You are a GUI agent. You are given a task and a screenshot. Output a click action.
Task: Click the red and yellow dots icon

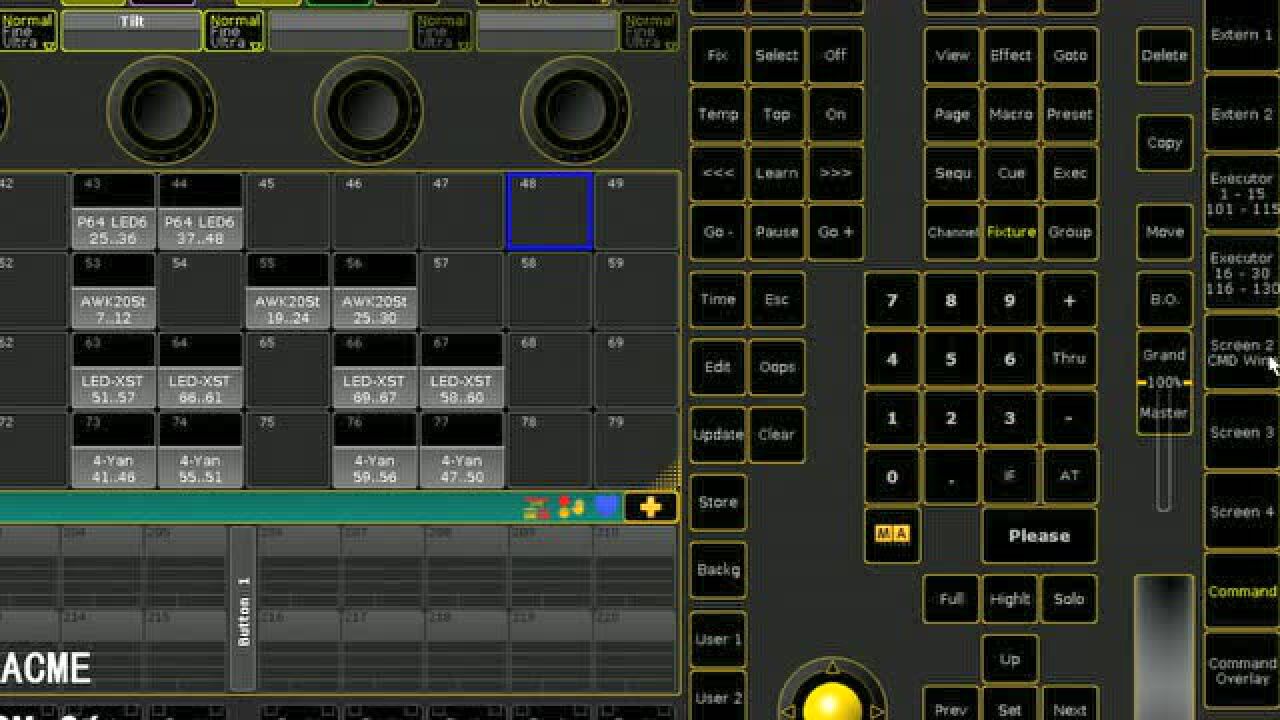tap(571, 507)
